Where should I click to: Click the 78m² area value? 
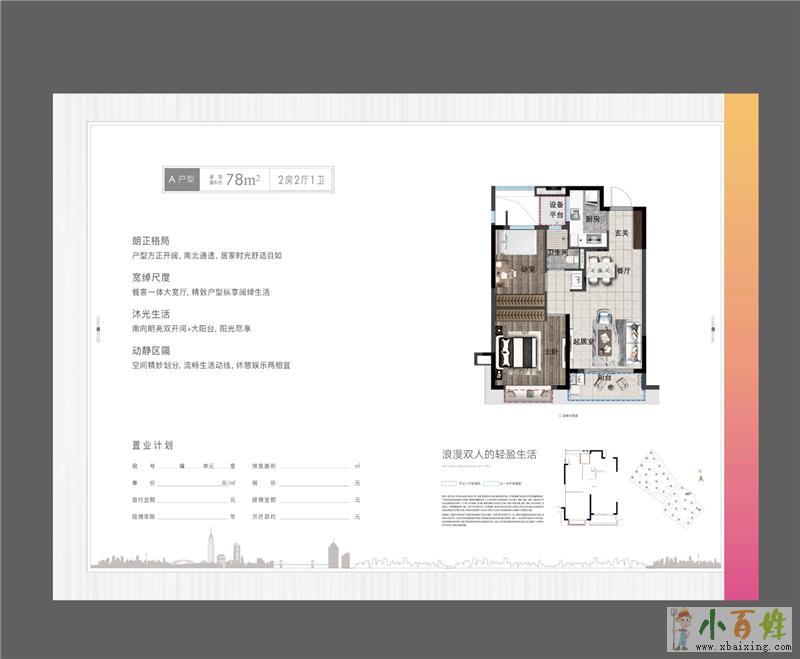[x=243, y=180]
